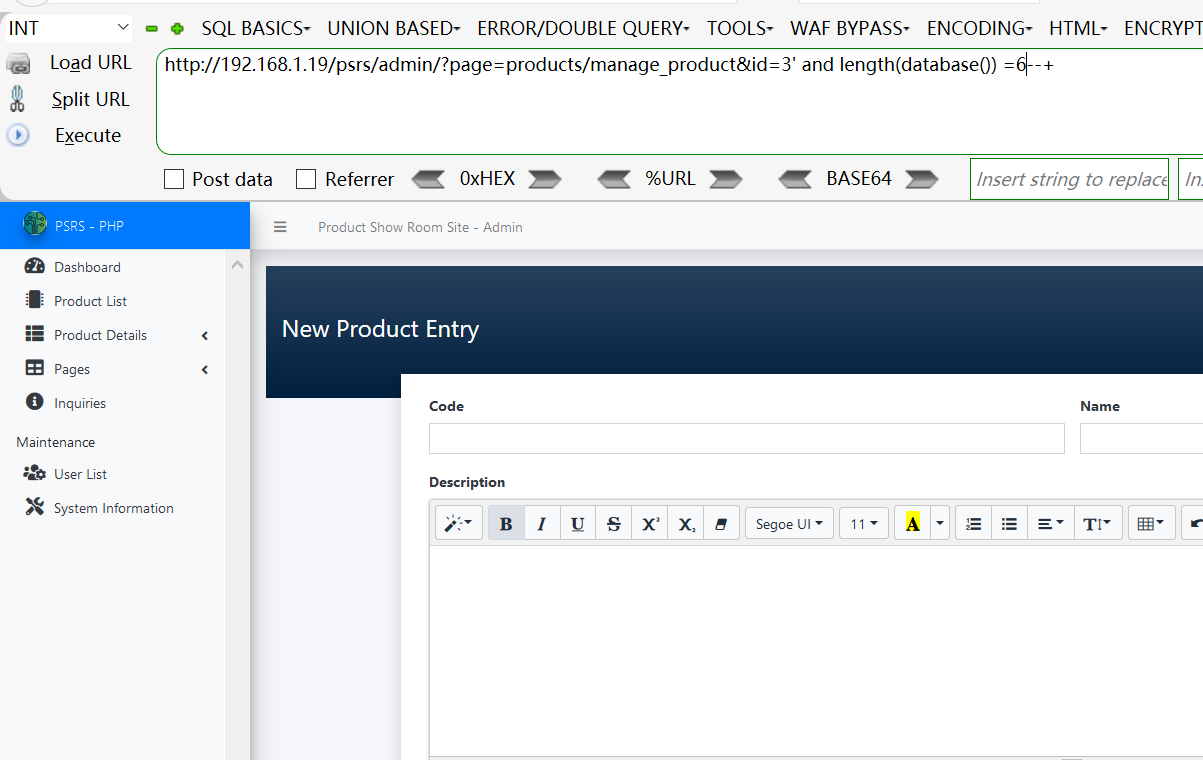Enable the Post data checkbox
Viewport: 1203px width, 760px height.
174,179
